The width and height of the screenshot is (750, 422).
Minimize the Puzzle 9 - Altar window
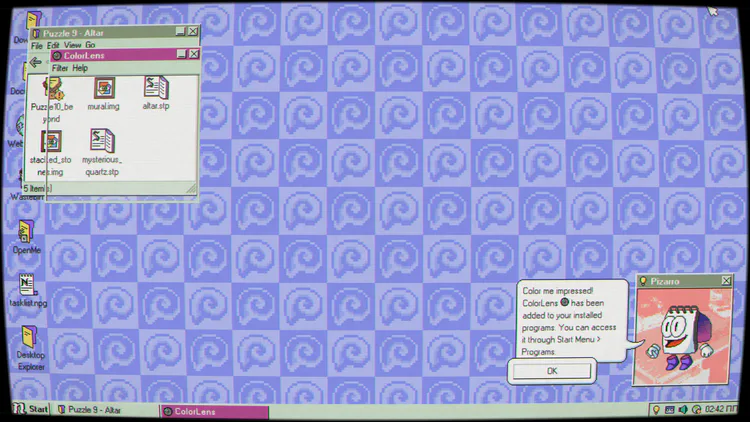(x=180, y=32)
